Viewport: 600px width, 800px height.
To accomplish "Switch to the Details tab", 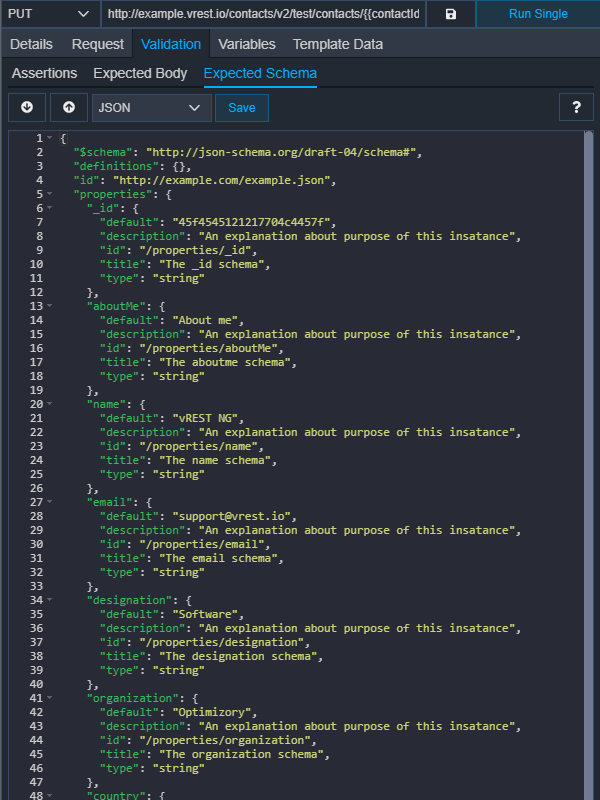I will click(x=31, y=44).
